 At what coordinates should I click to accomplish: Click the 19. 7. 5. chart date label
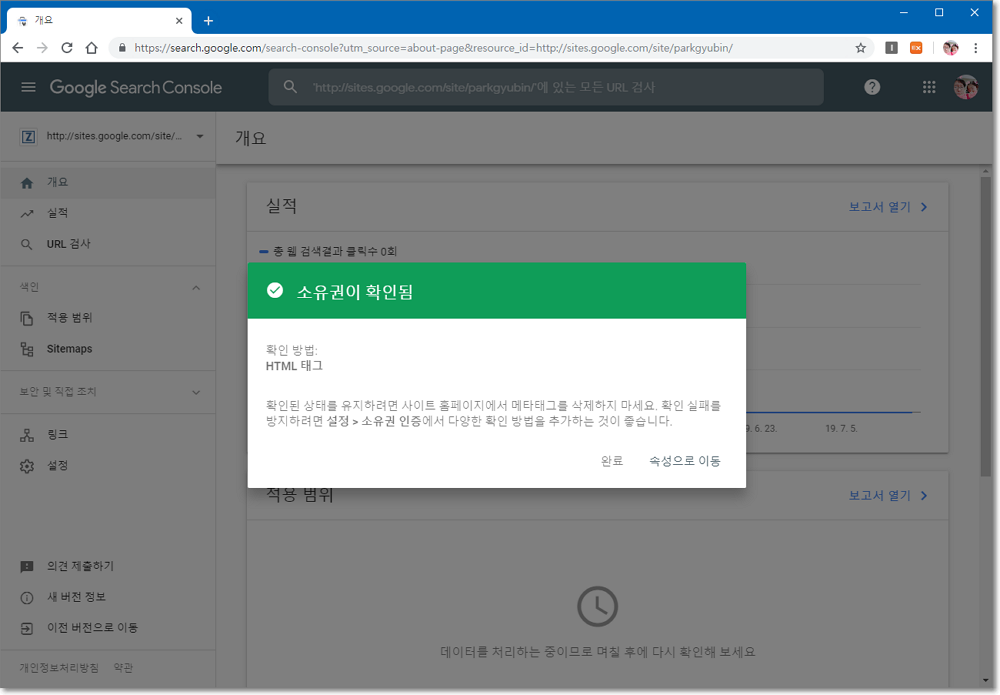click(x=841, y=428)
